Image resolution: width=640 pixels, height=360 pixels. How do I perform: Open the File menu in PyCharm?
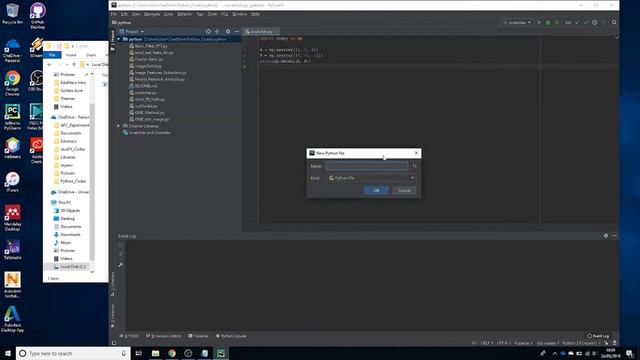[x=114, y=14]
